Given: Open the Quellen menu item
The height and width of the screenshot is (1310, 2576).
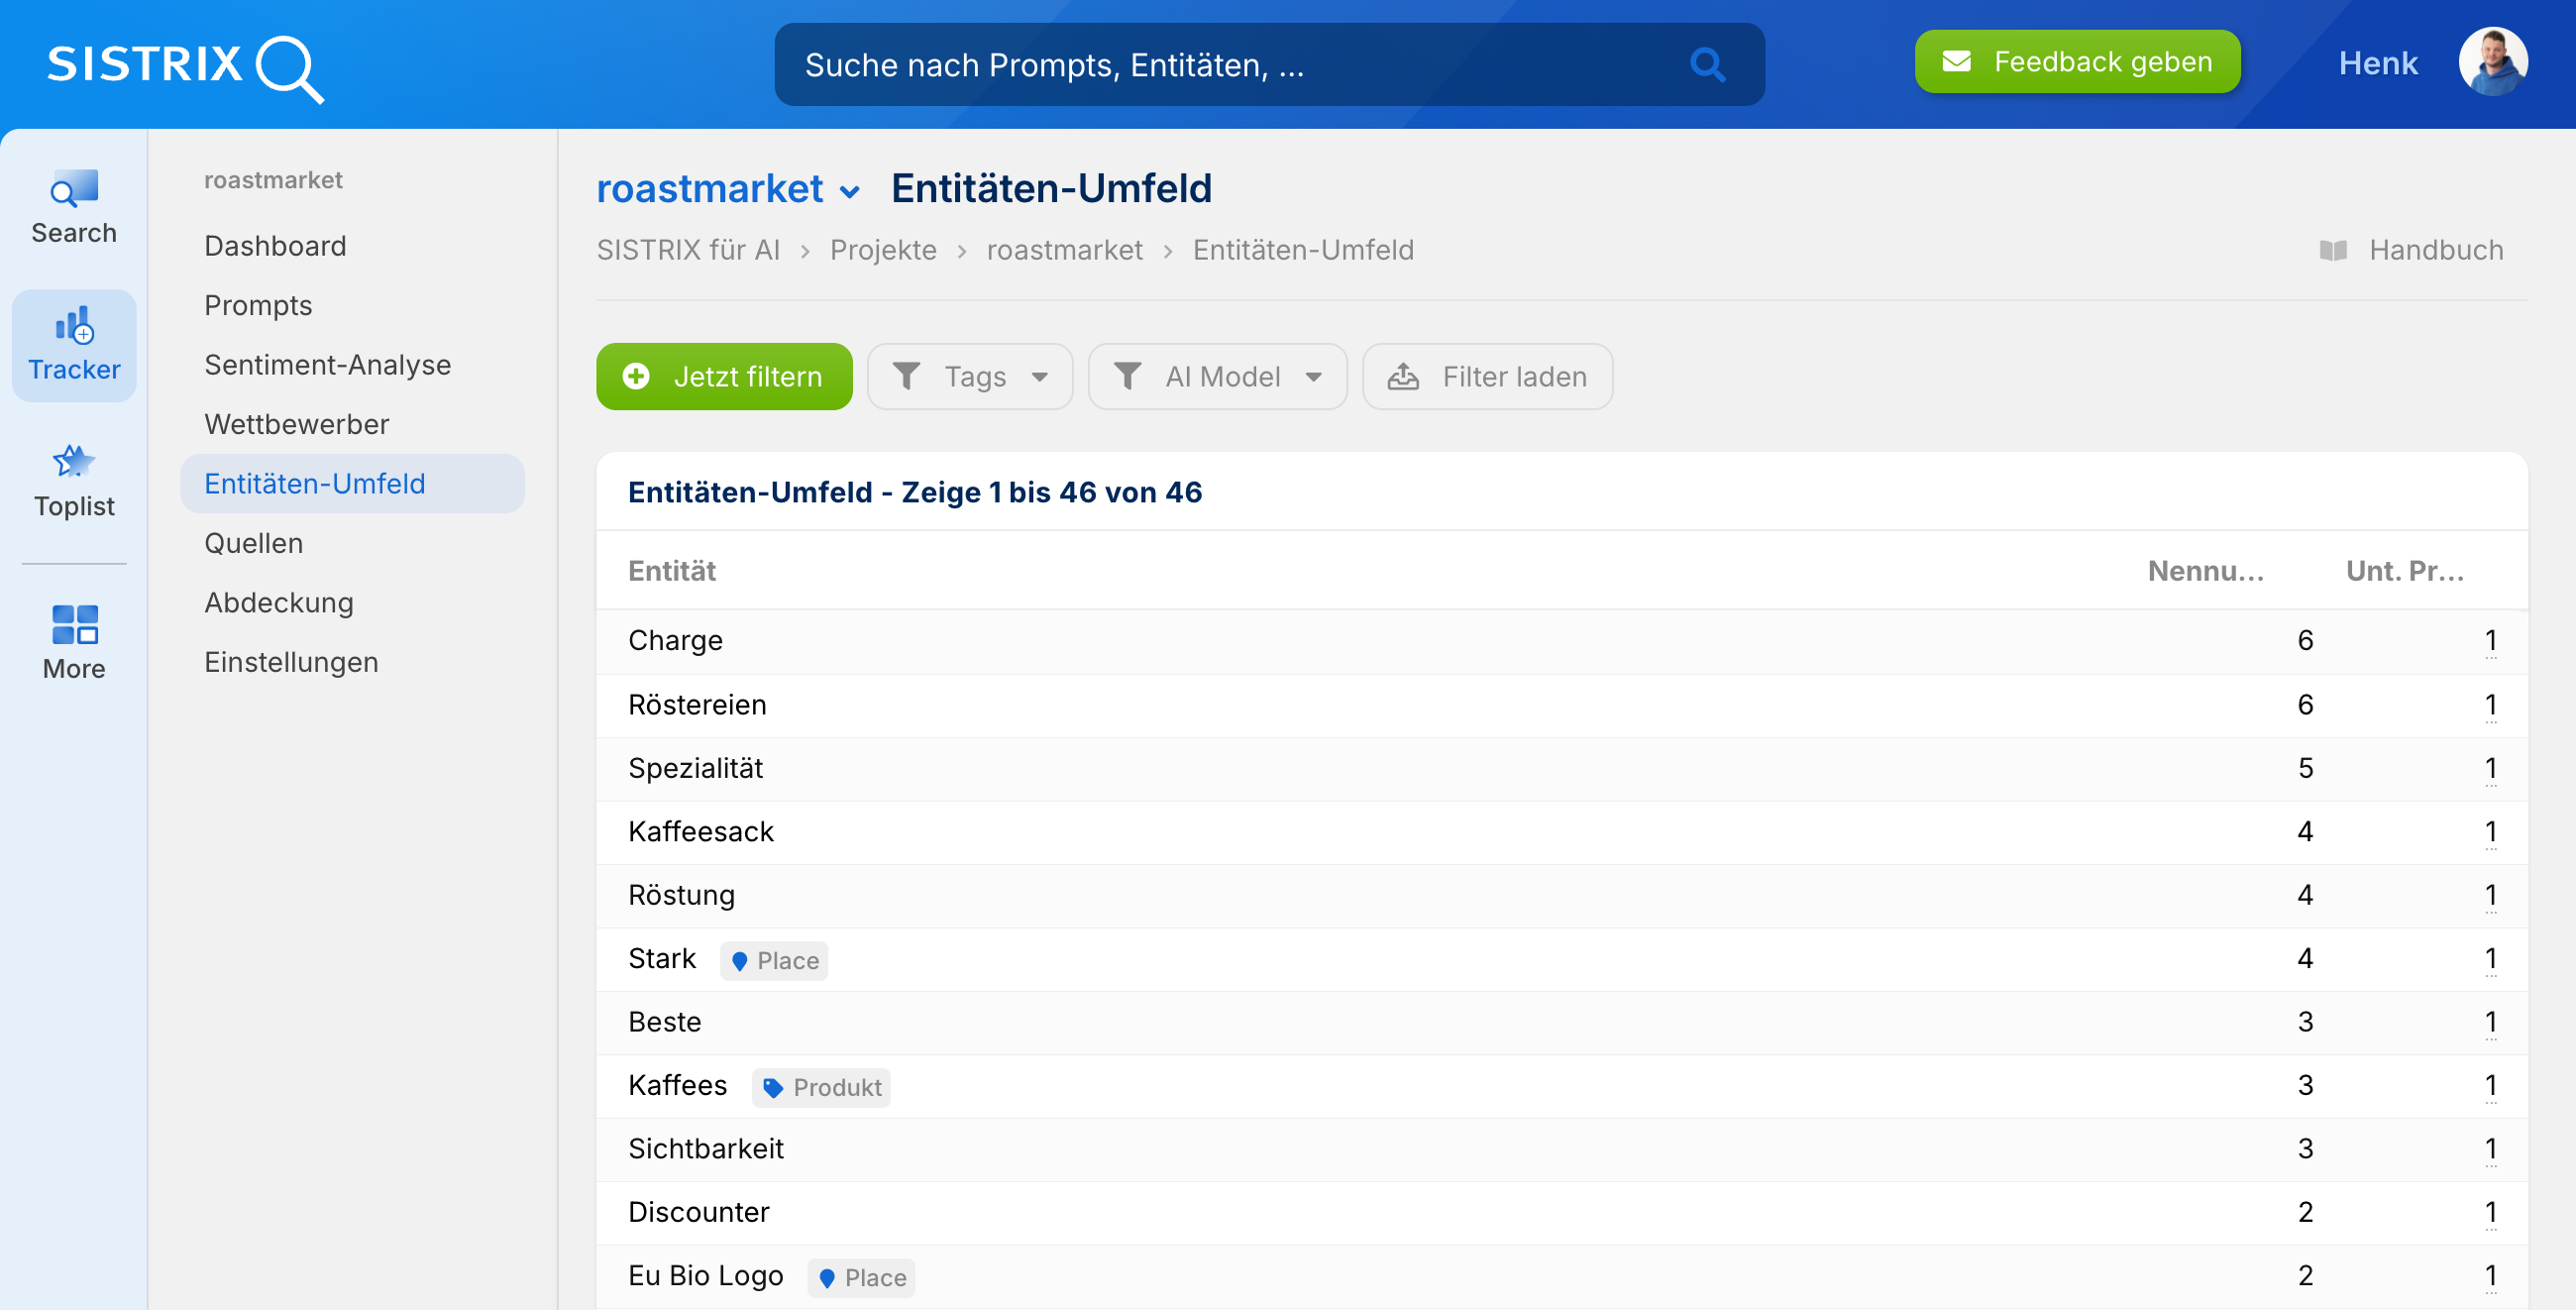Looking at the screenshot, I should click(253, 543).
